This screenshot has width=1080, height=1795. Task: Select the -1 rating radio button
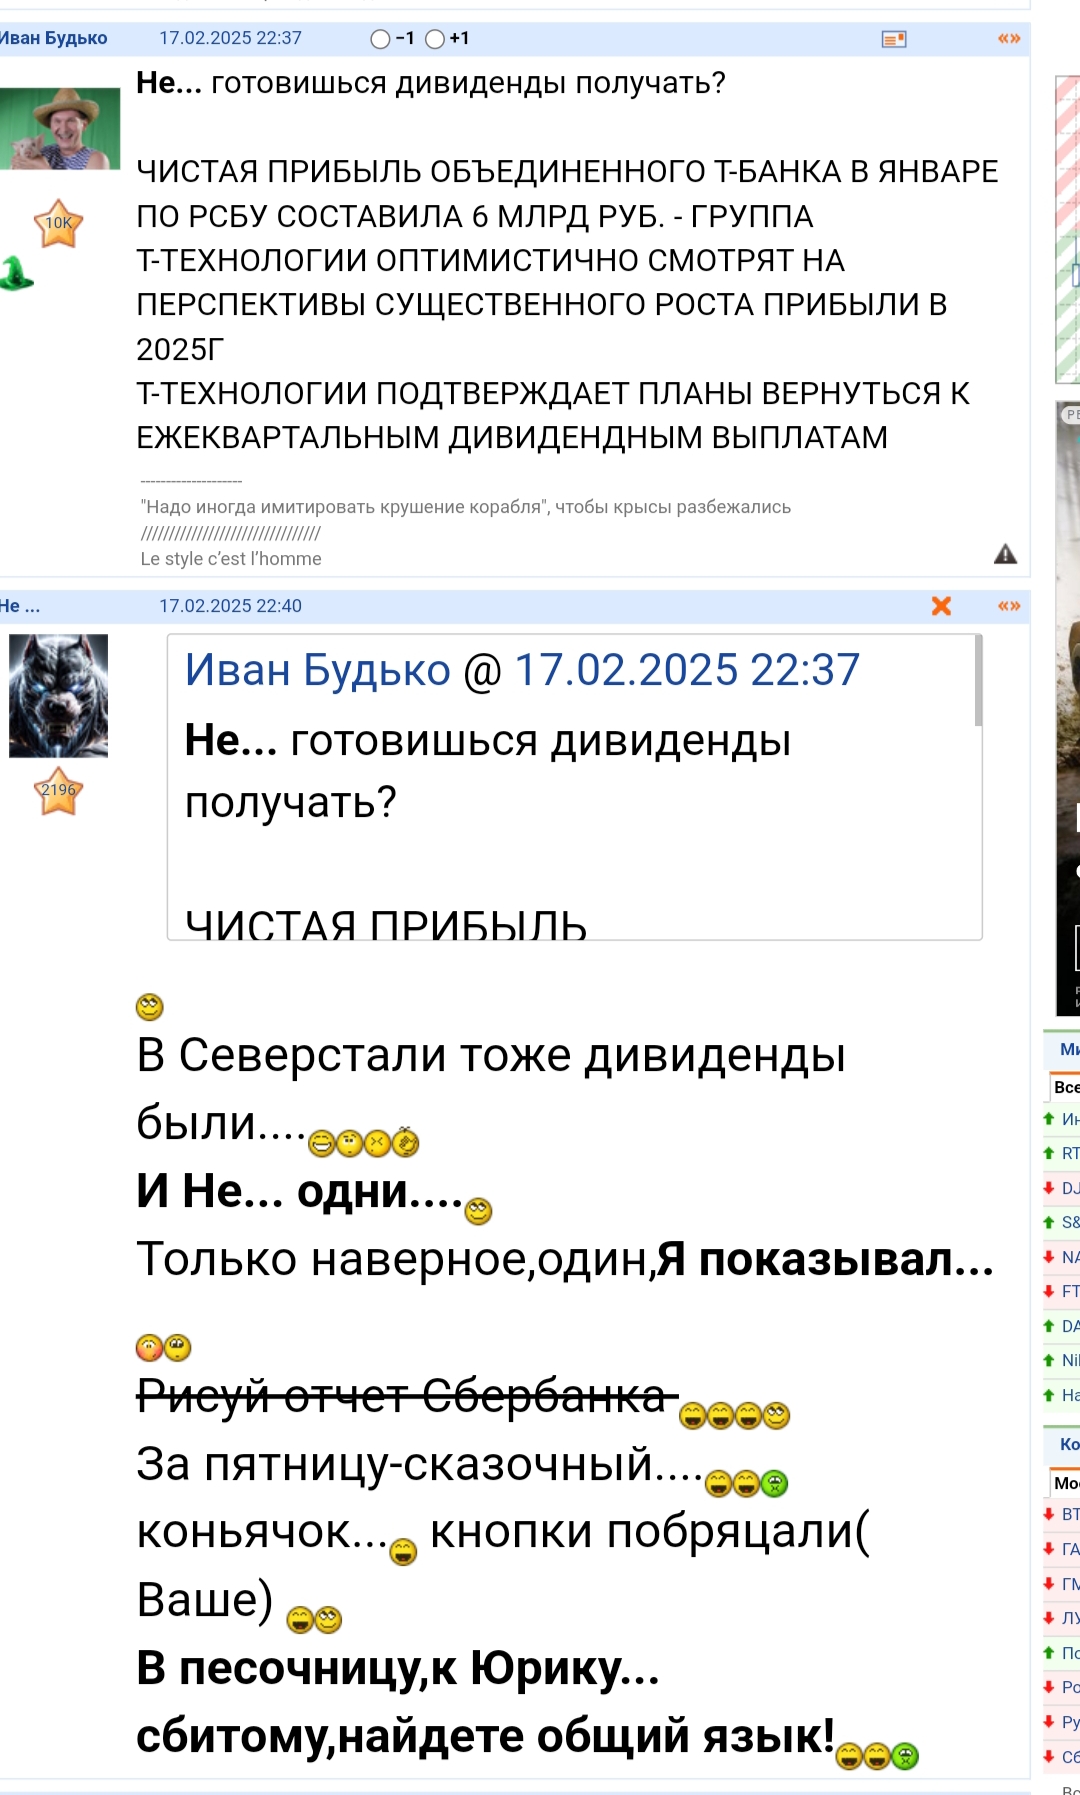(380, 39)
